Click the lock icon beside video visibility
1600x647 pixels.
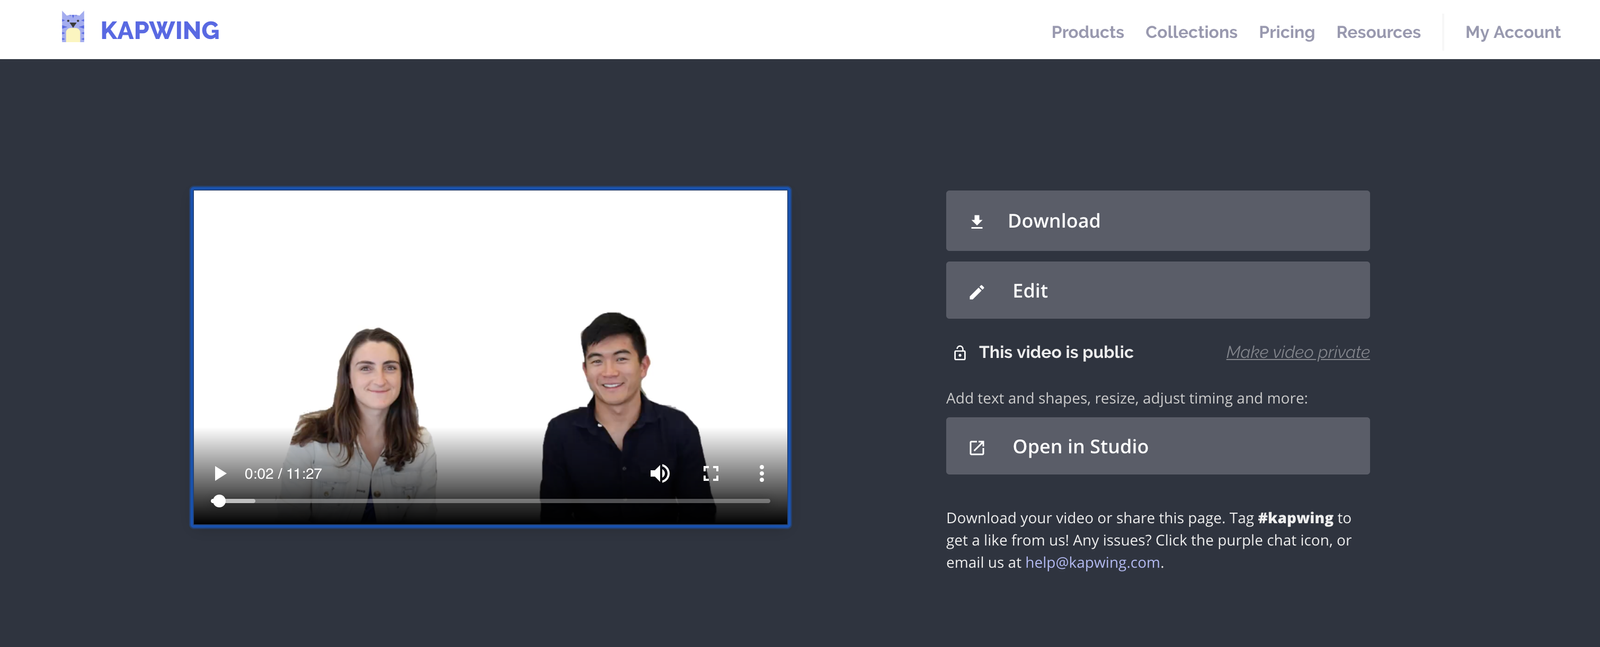point(960,353)
